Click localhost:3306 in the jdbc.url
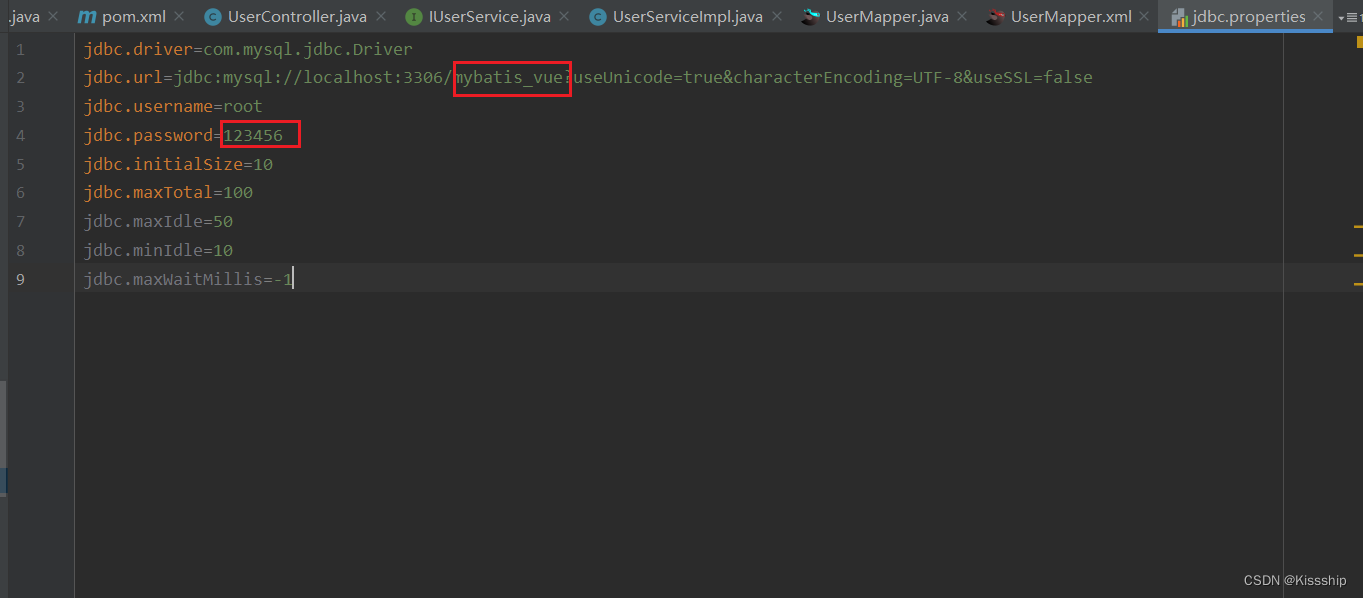Screen dimensions: 1363x598 tap(374, 77)
